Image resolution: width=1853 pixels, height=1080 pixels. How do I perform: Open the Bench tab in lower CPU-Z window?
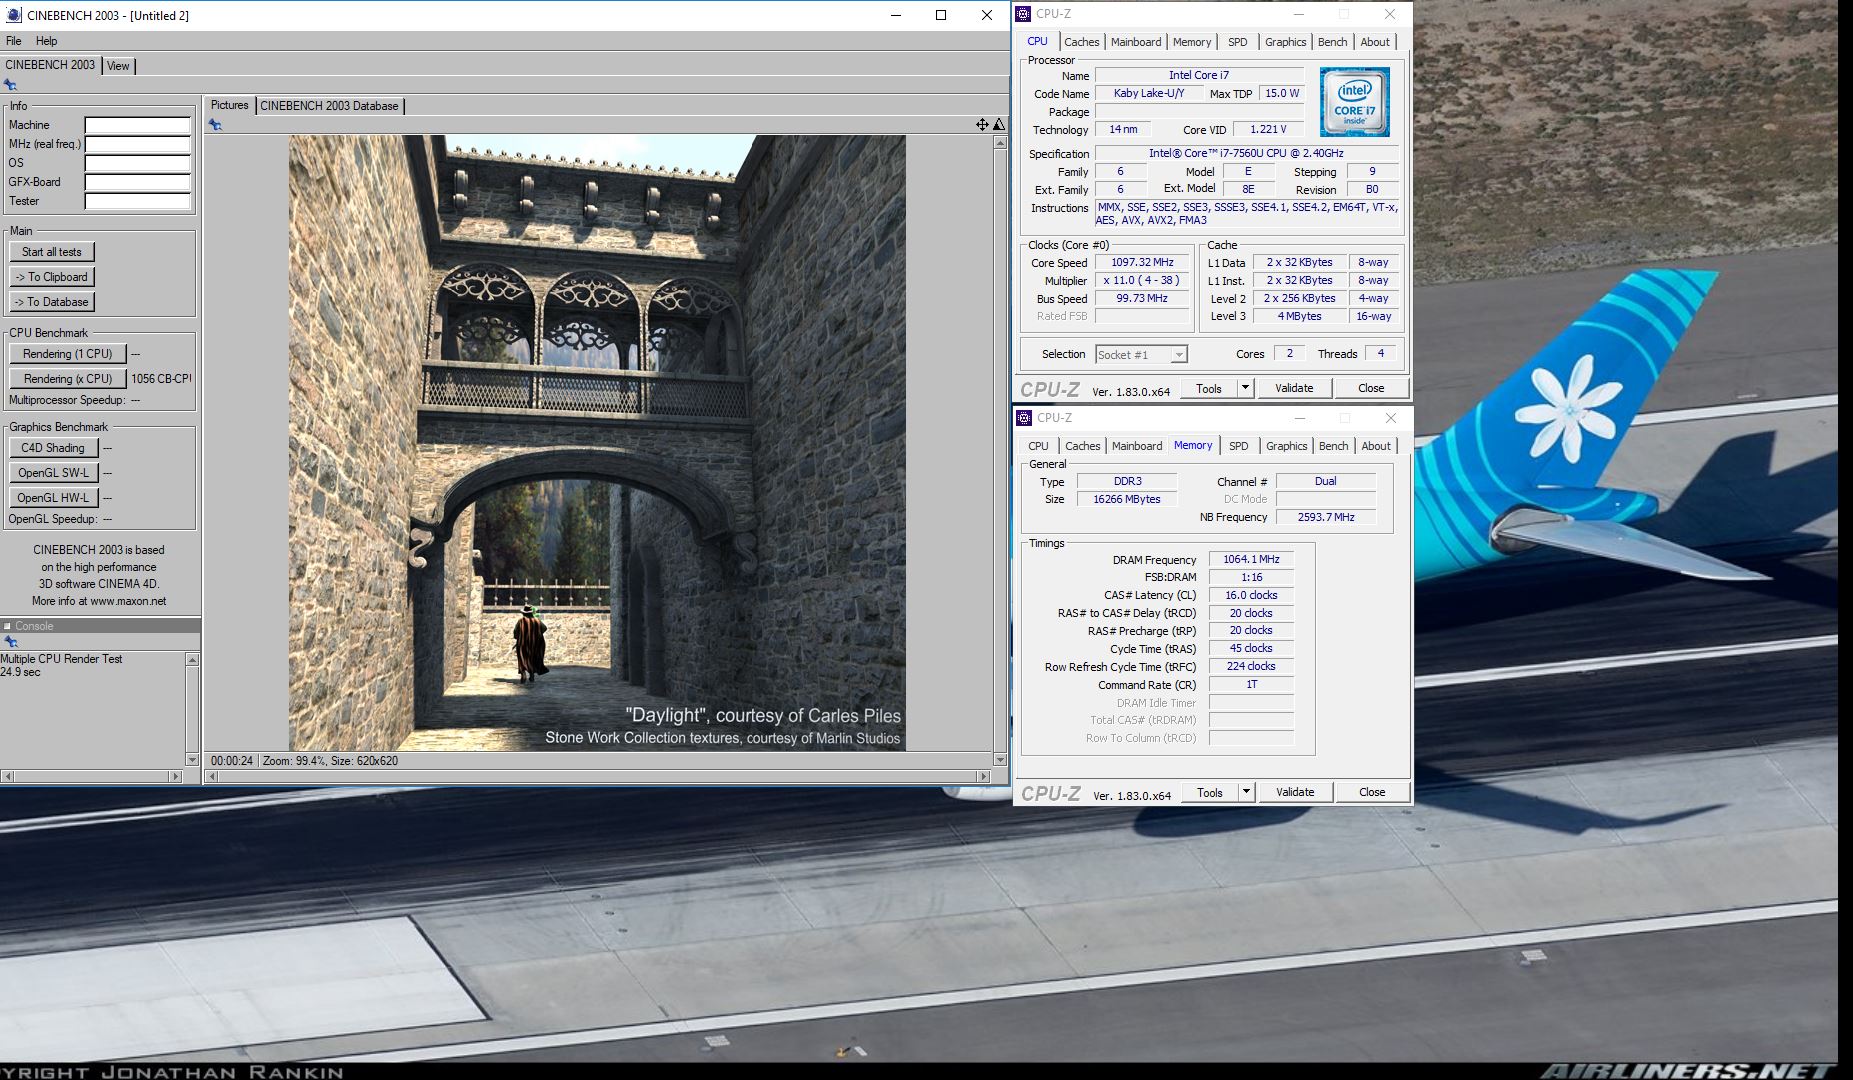(x=1333, y=446)
